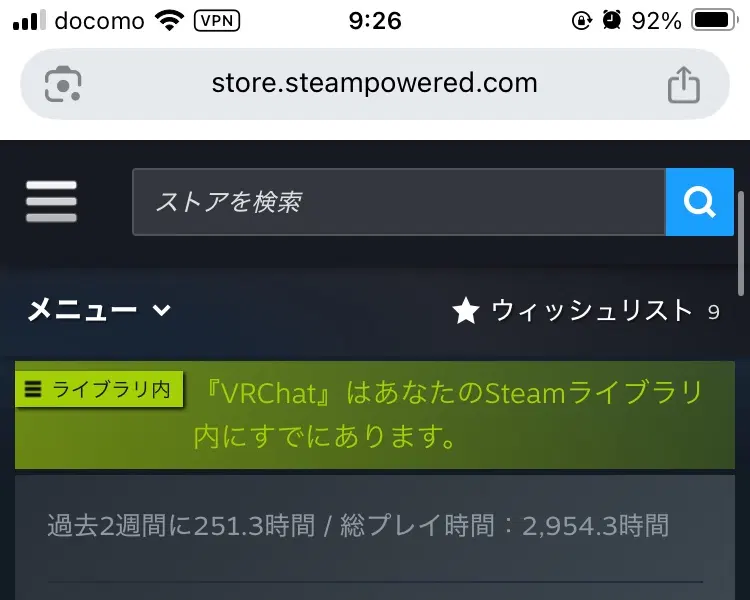Tap the 9:26 clock in status bar
Viewport: 750px width, 600px height.
click(x=375, y=21)
